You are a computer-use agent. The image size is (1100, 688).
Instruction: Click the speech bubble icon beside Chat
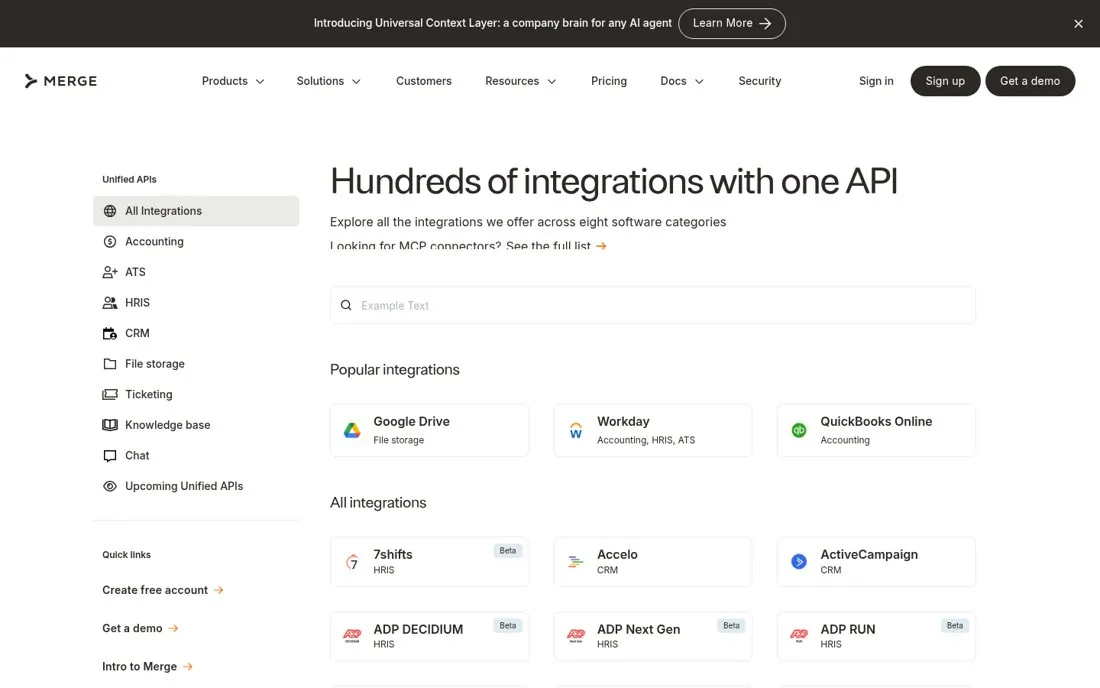[x=110, y=456]
